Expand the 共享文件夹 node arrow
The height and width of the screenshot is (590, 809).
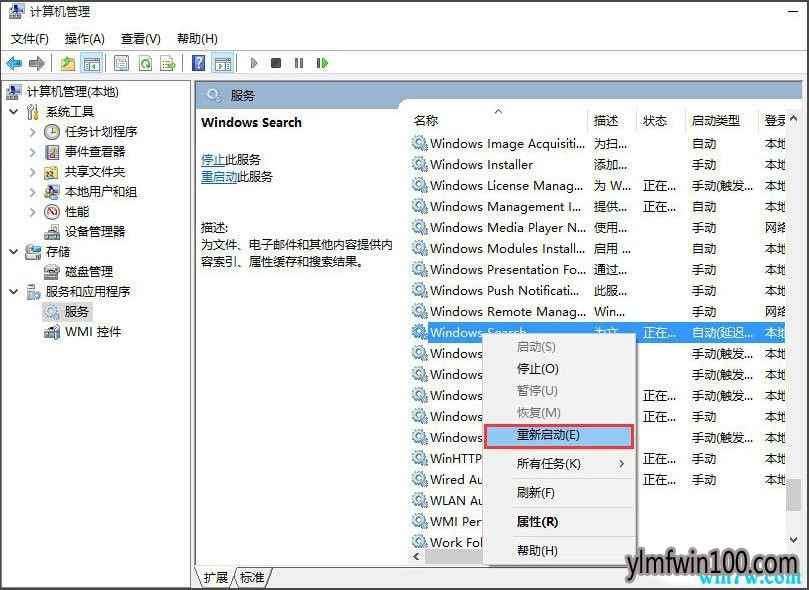(x=33, y=172)
